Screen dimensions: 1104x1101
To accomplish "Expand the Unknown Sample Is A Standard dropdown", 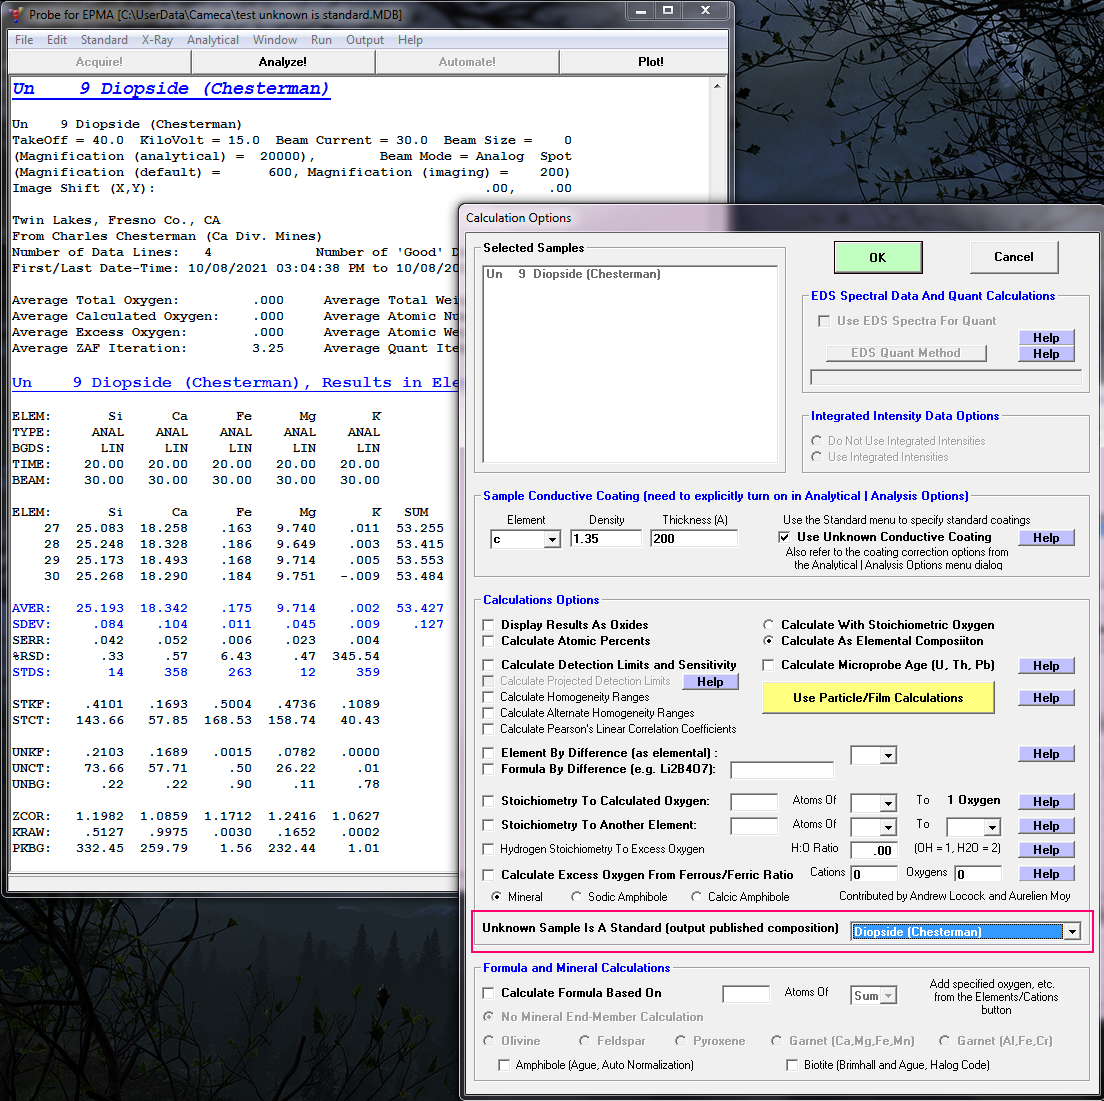I will click(1072, 932).
